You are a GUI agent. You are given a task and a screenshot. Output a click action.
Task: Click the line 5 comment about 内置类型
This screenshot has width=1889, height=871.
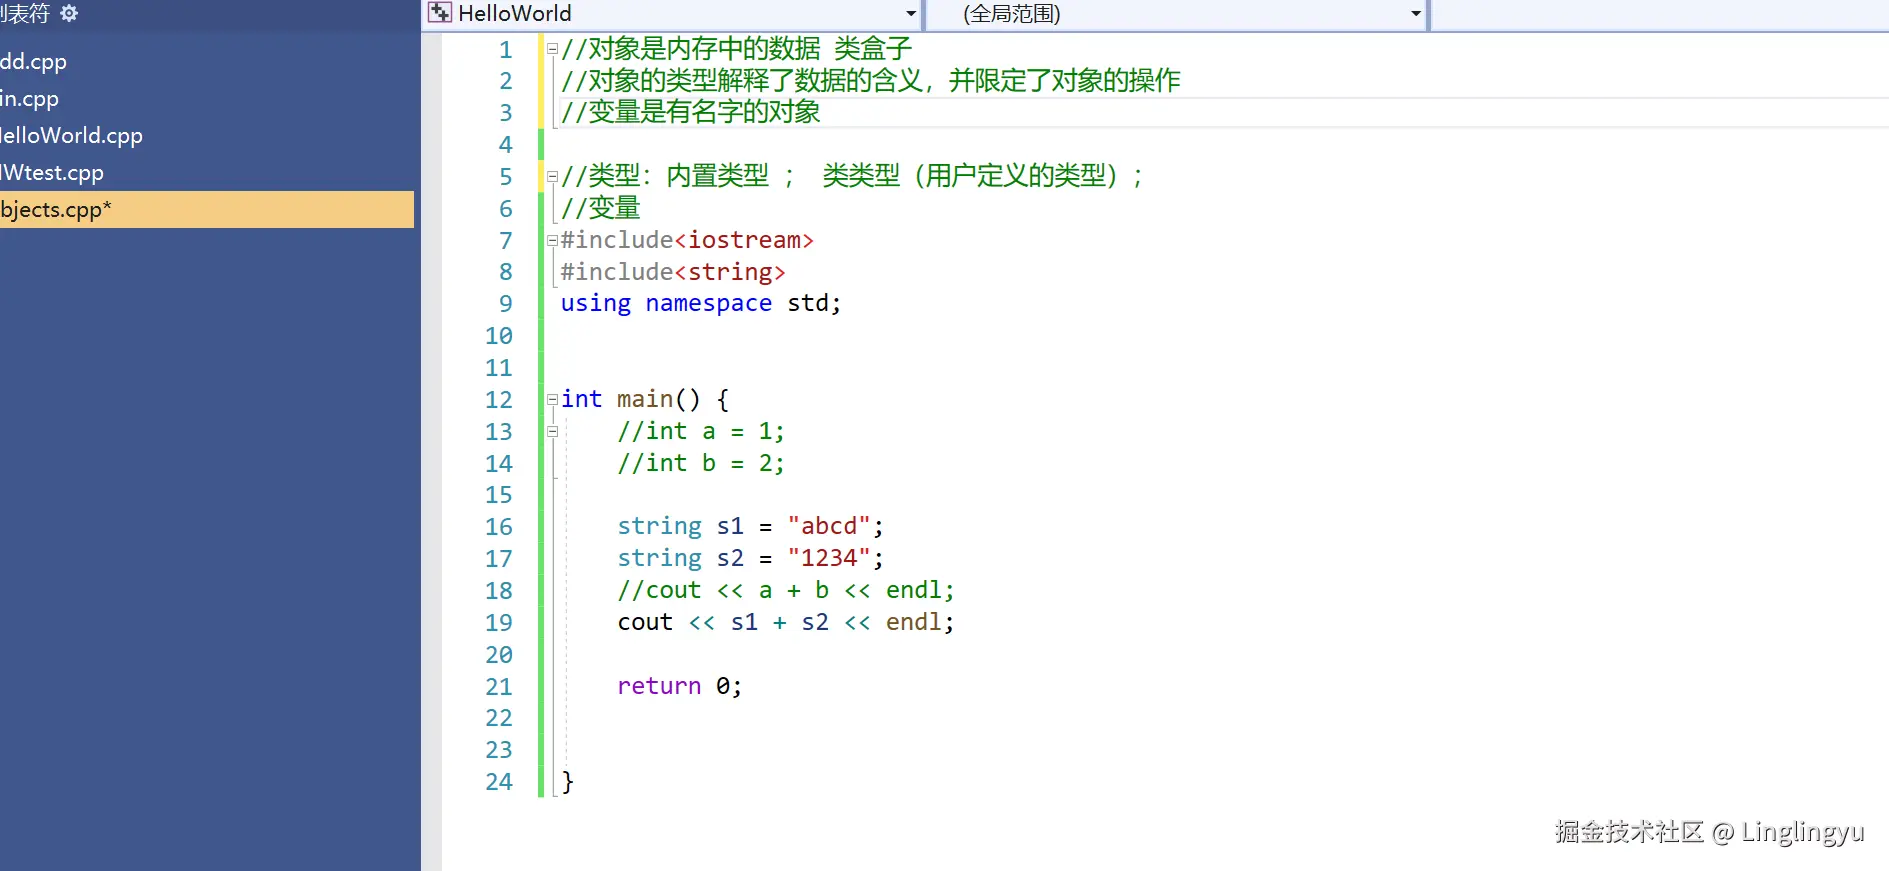tap(853, 176)
